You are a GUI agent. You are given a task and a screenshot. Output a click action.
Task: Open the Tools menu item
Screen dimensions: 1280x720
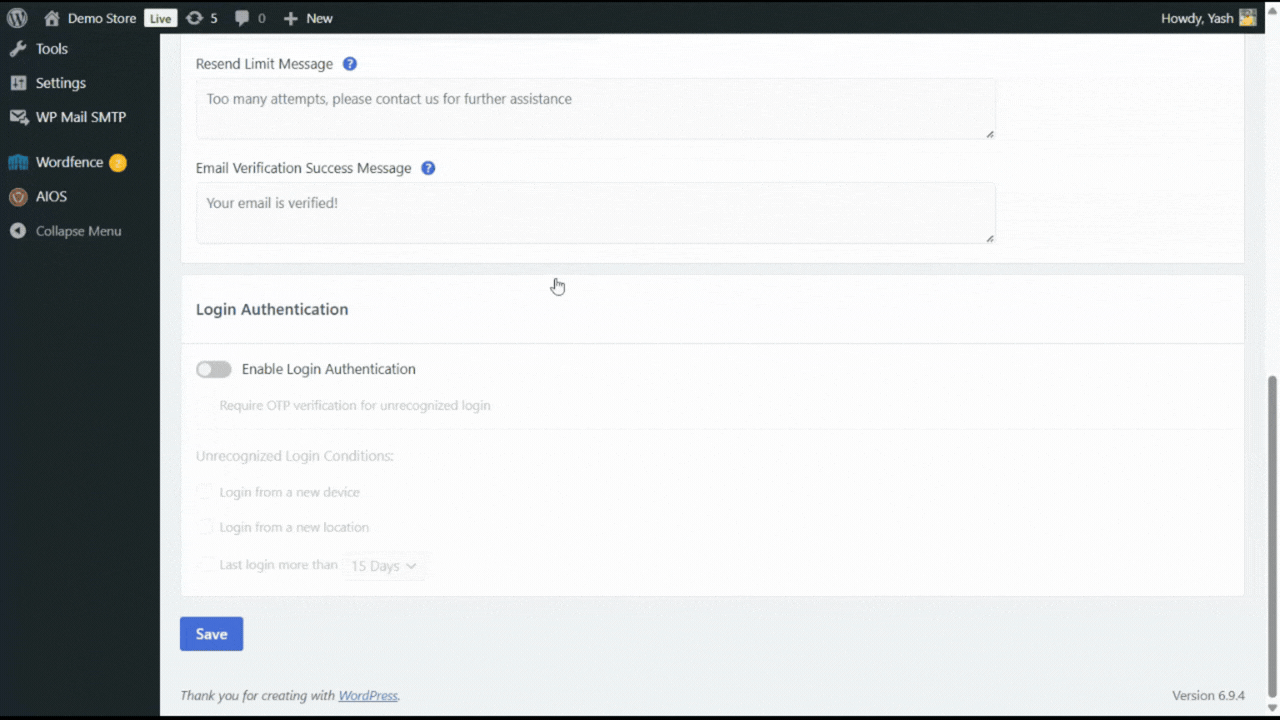51,49
